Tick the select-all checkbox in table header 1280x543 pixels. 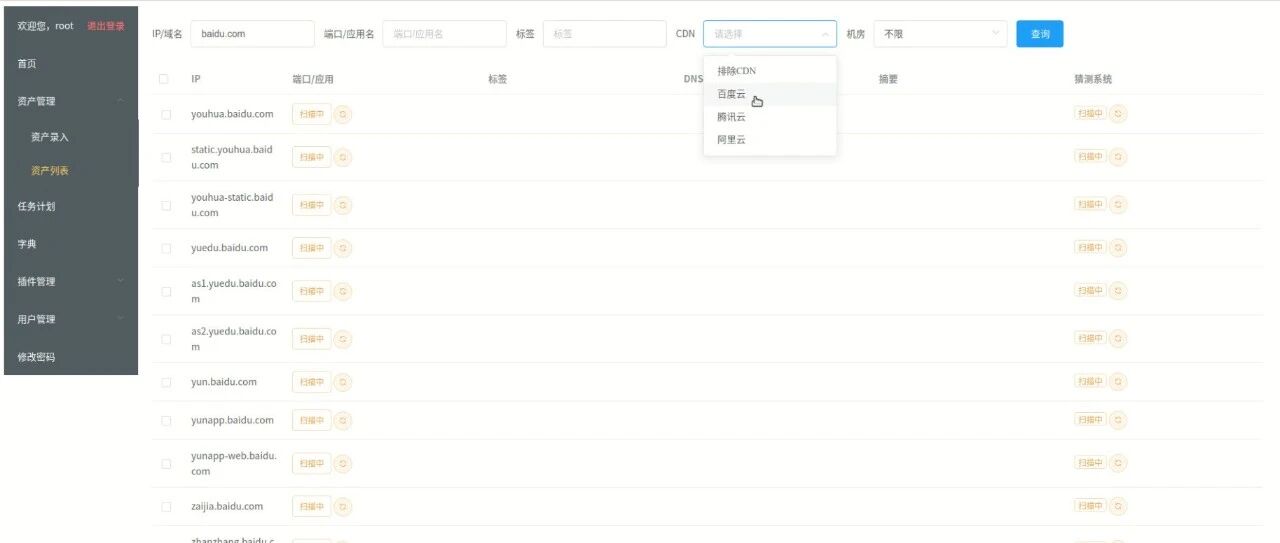pos(165,79)
